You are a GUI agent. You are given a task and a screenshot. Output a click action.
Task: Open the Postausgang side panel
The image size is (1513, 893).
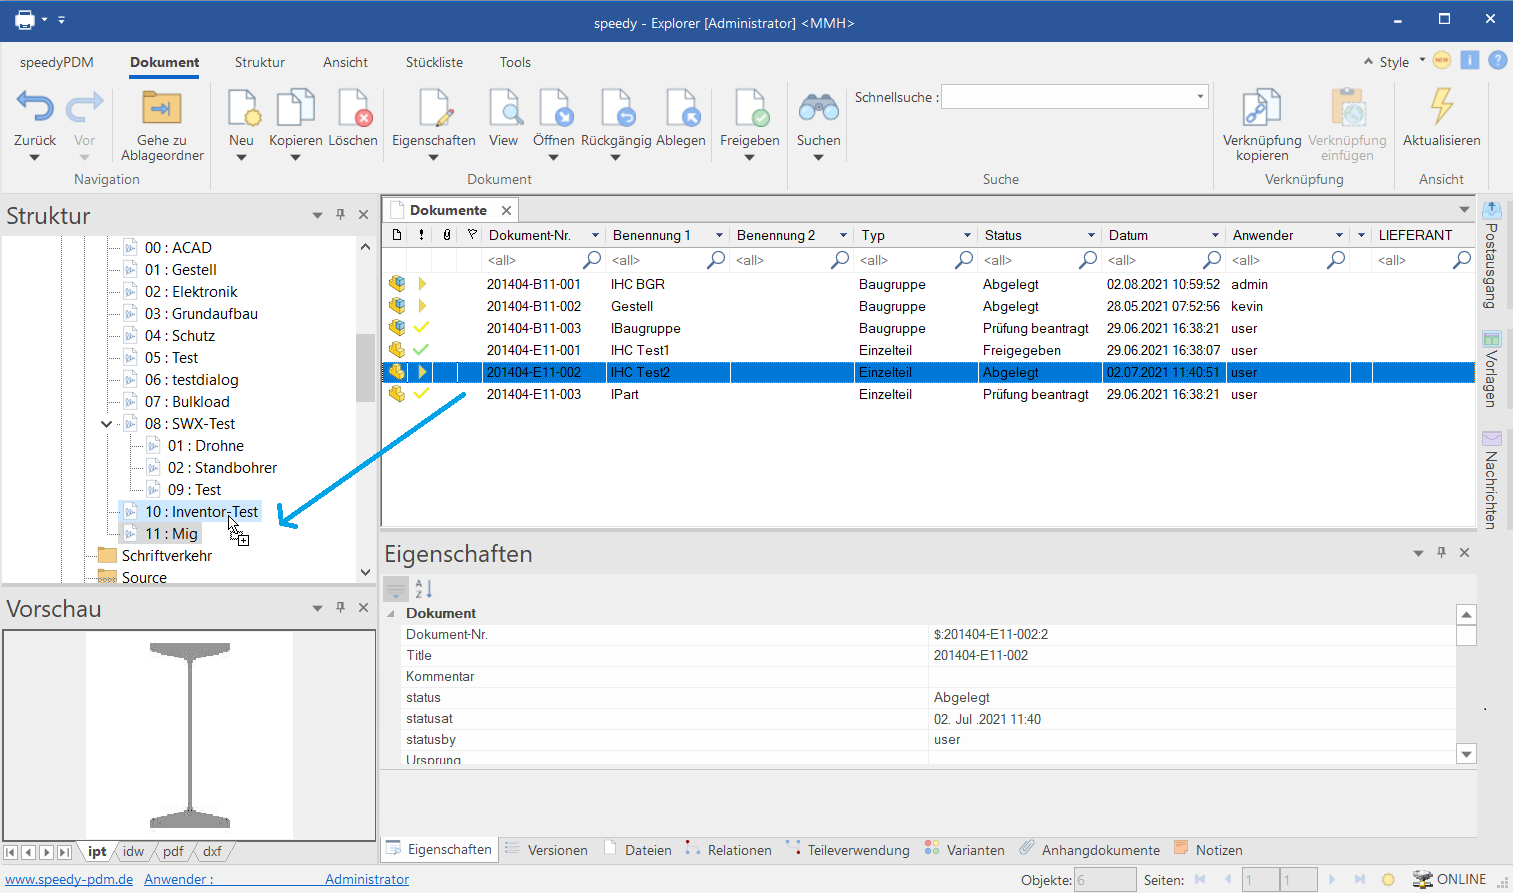coord(1491,256)
